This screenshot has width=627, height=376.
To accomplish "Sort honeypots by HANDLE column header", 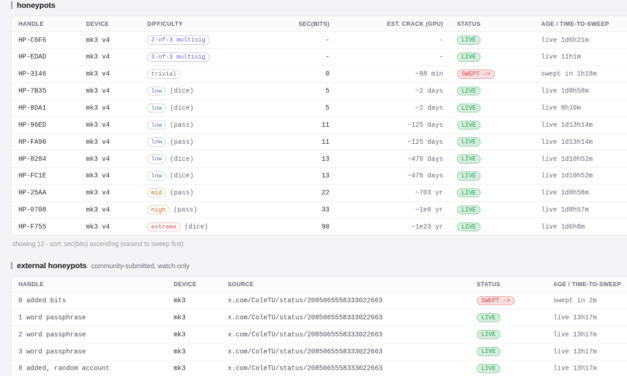I will 31,24.
